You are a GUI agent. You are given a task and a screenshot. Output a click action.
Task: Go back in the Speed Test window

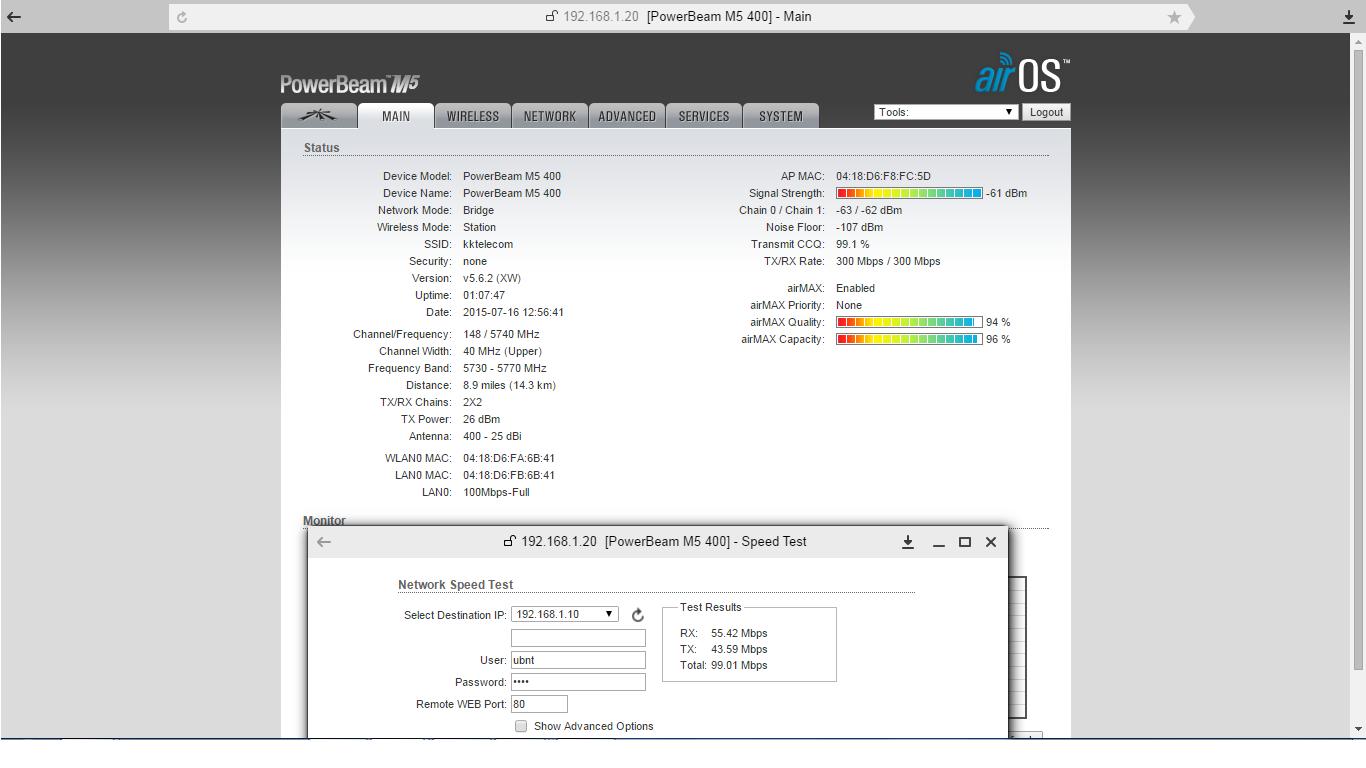(x=324, y=542)
